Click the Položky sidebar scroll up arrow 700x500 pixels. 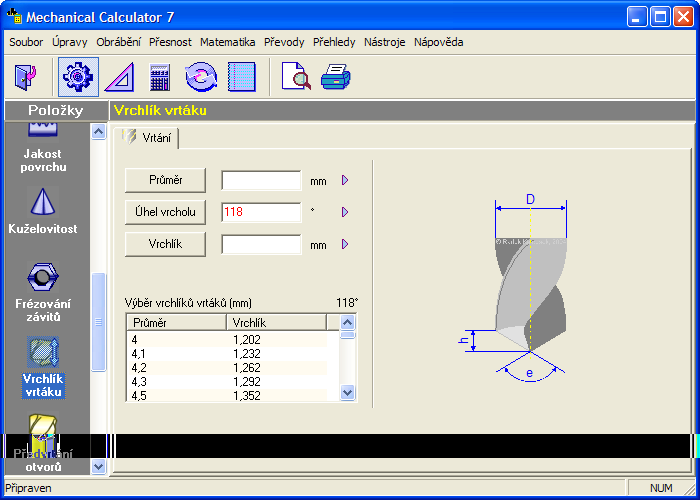(x=98, y=131)
